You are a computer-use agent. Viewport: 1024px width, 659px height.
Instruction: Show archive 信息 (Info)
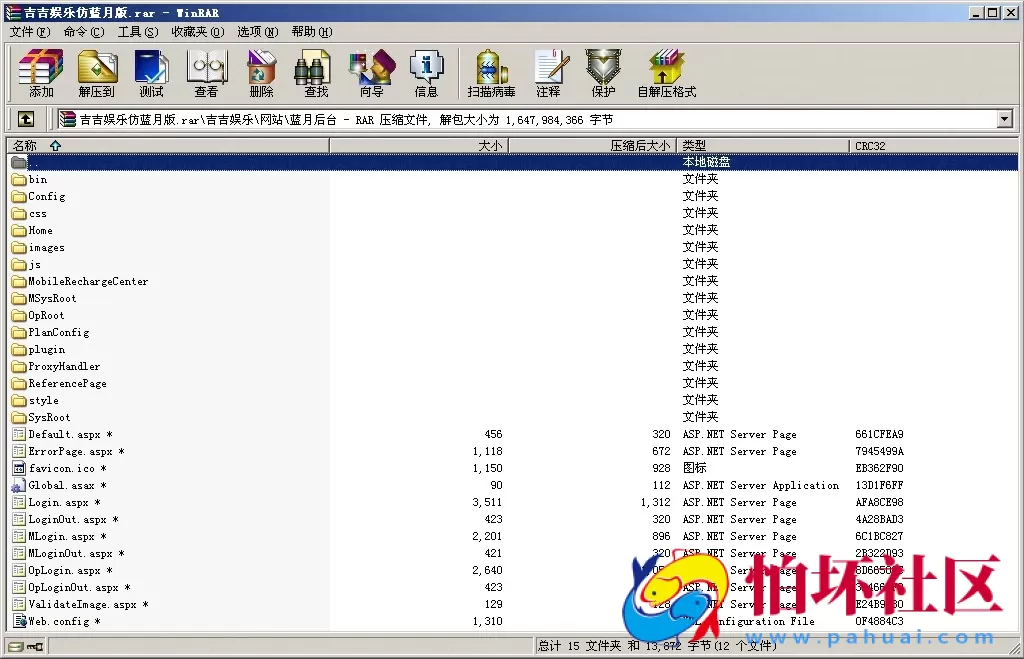tap(426, 73)
